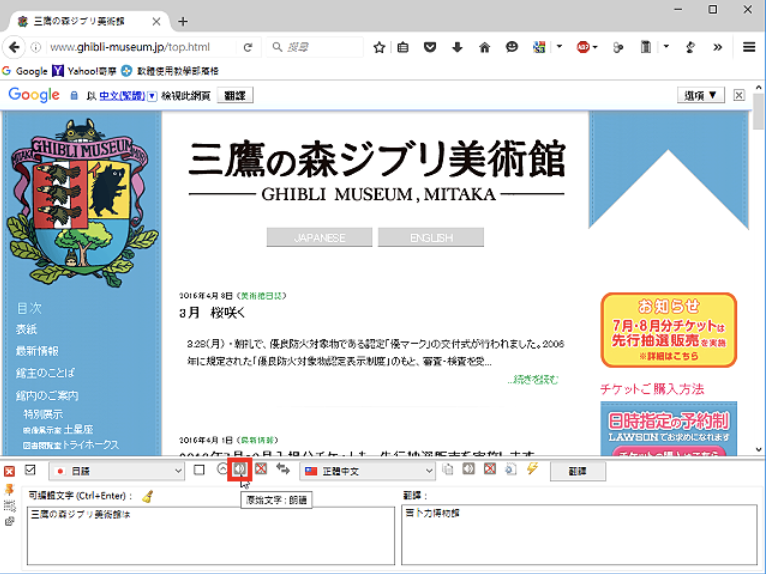Image resolution: width=766 pixels, height=574 pixels.
Task: Click the broom clean text icon
Action: (147, 496)
